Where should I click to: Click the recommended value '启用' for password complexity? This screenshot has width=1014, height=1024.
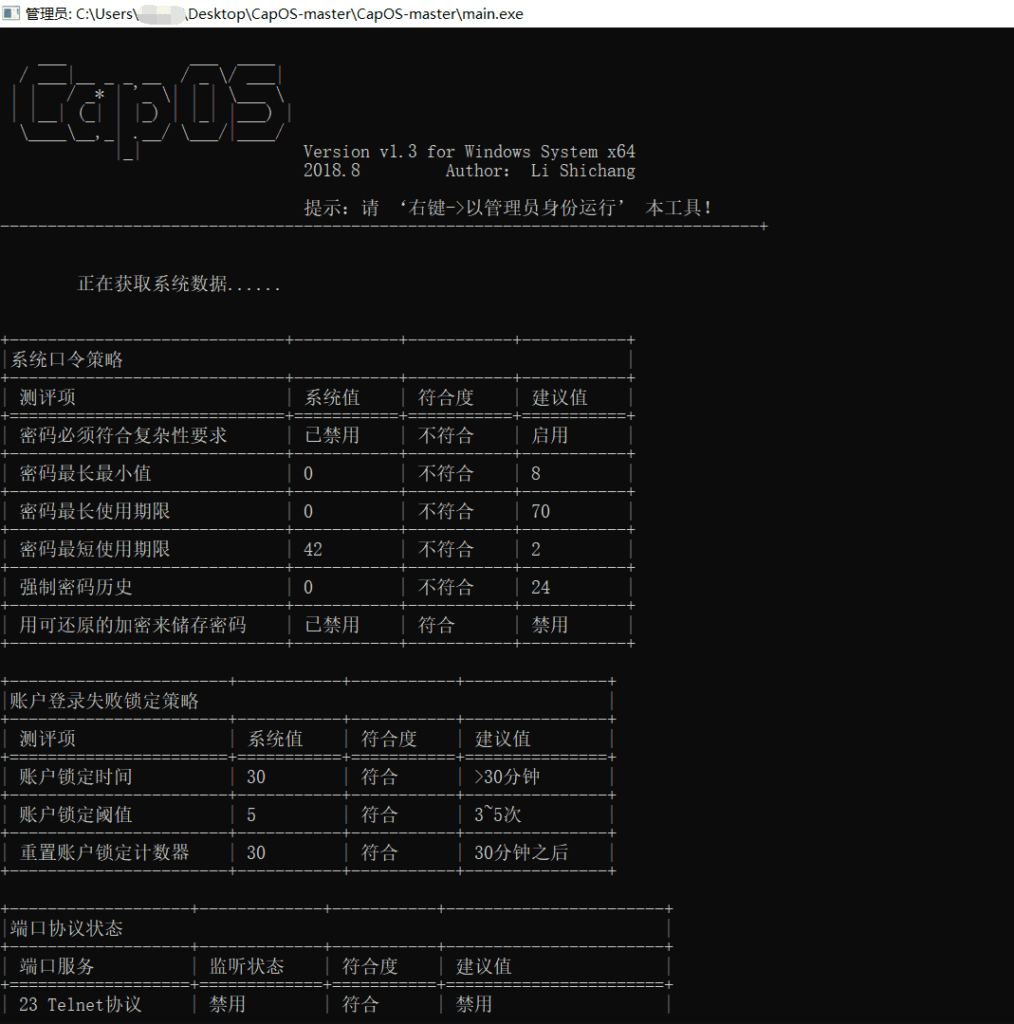point(550,436)
